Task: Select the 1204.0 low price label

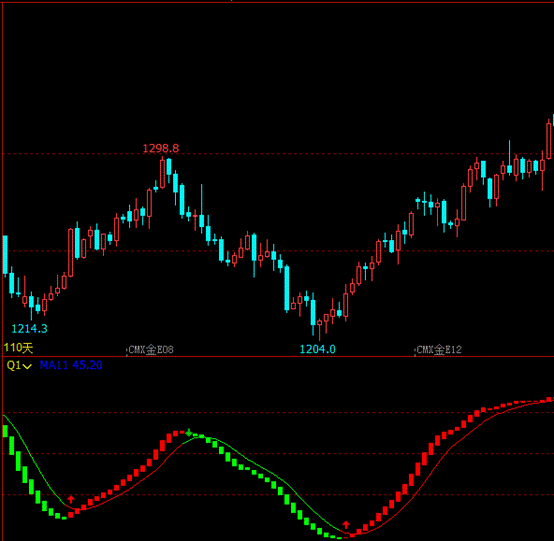Action: [317, 349]
